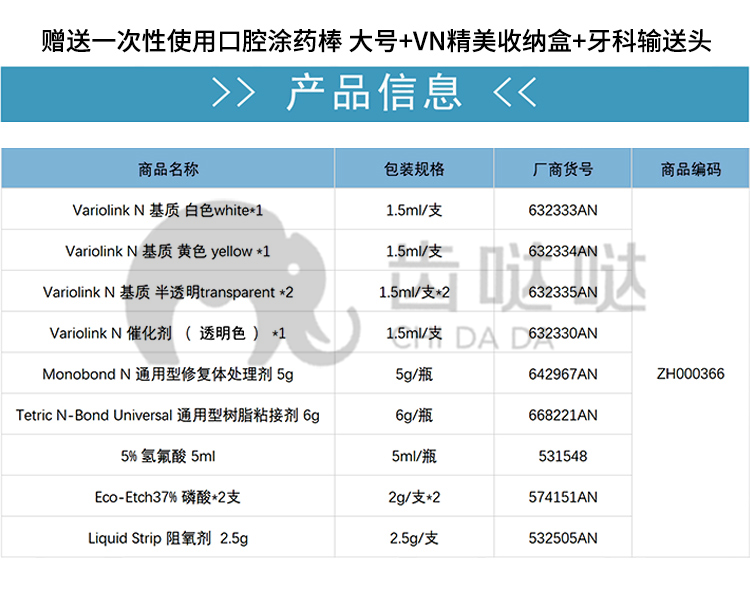
Task: Click manufacturer code 632333AN
Action: click(x=563, y=210)
